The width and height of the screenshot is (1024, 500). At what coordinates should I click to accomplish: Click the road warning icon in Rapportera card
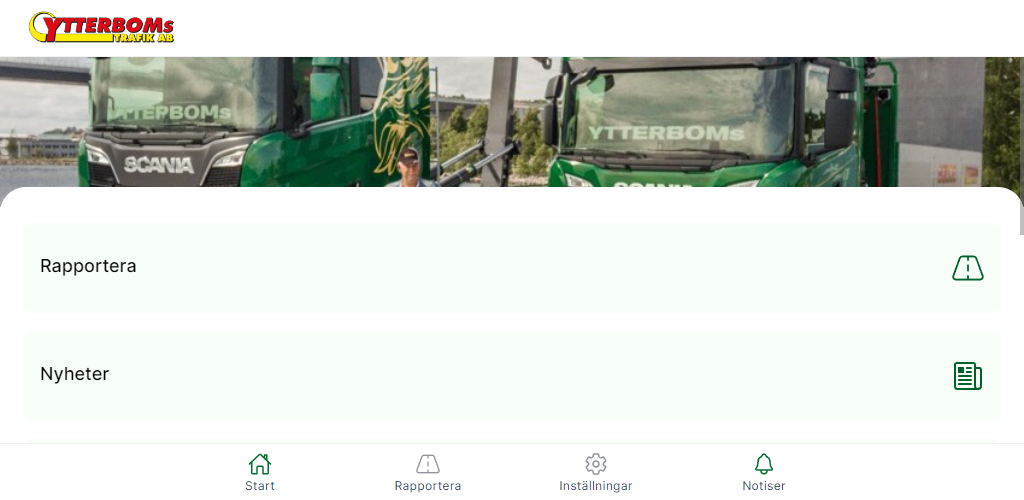[967, 268]
